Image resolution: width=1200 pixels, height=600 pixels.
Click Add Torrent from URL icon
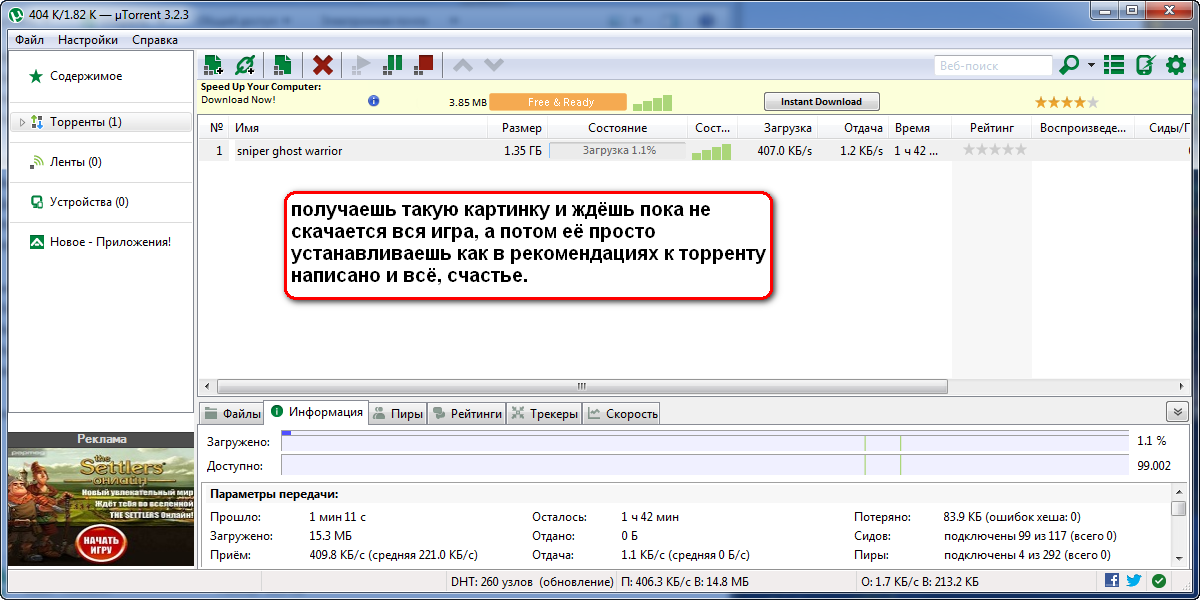click(x=244, y=65)
